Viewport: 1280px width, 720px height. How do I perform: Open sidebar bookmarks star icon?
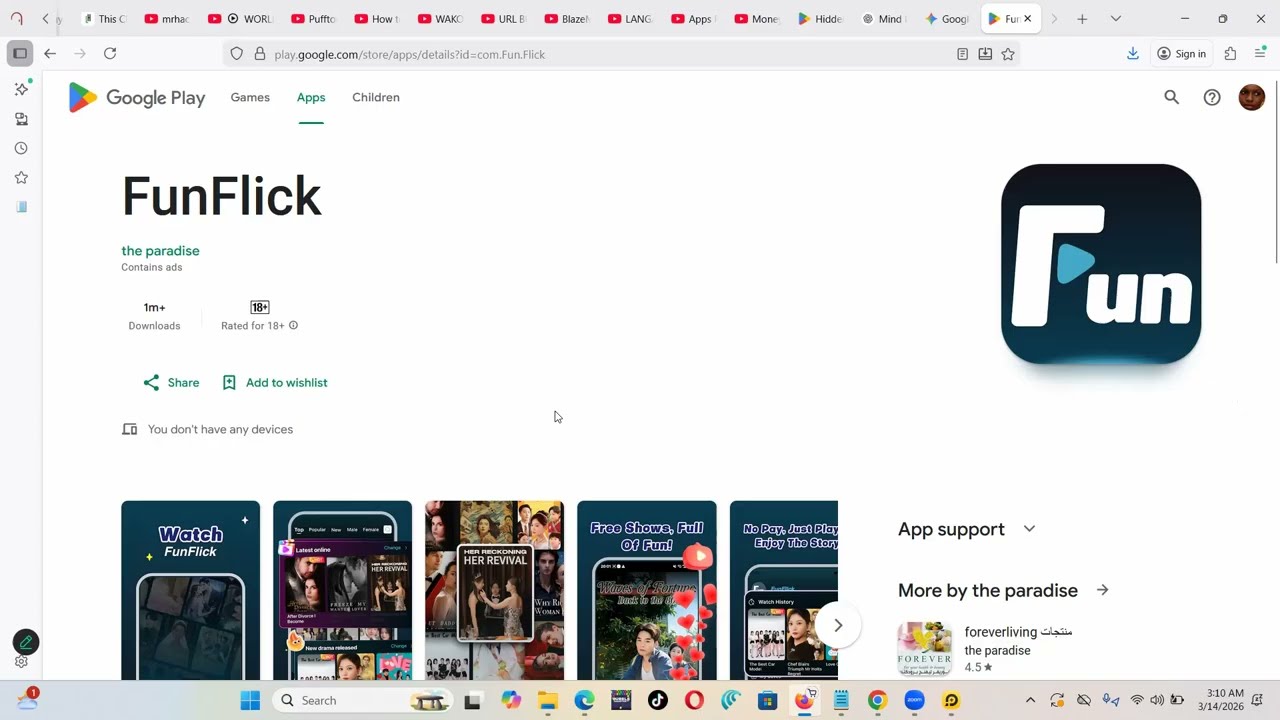21,177
